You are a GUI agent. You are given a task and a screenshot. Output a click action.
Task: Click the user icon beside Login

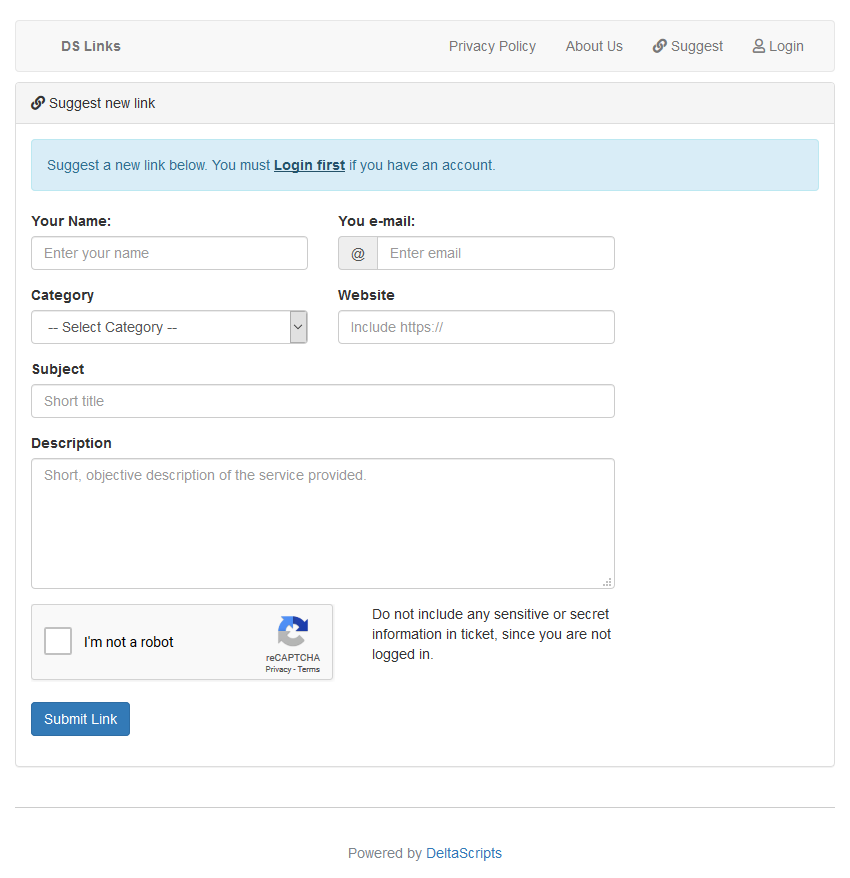pos(759,46)
